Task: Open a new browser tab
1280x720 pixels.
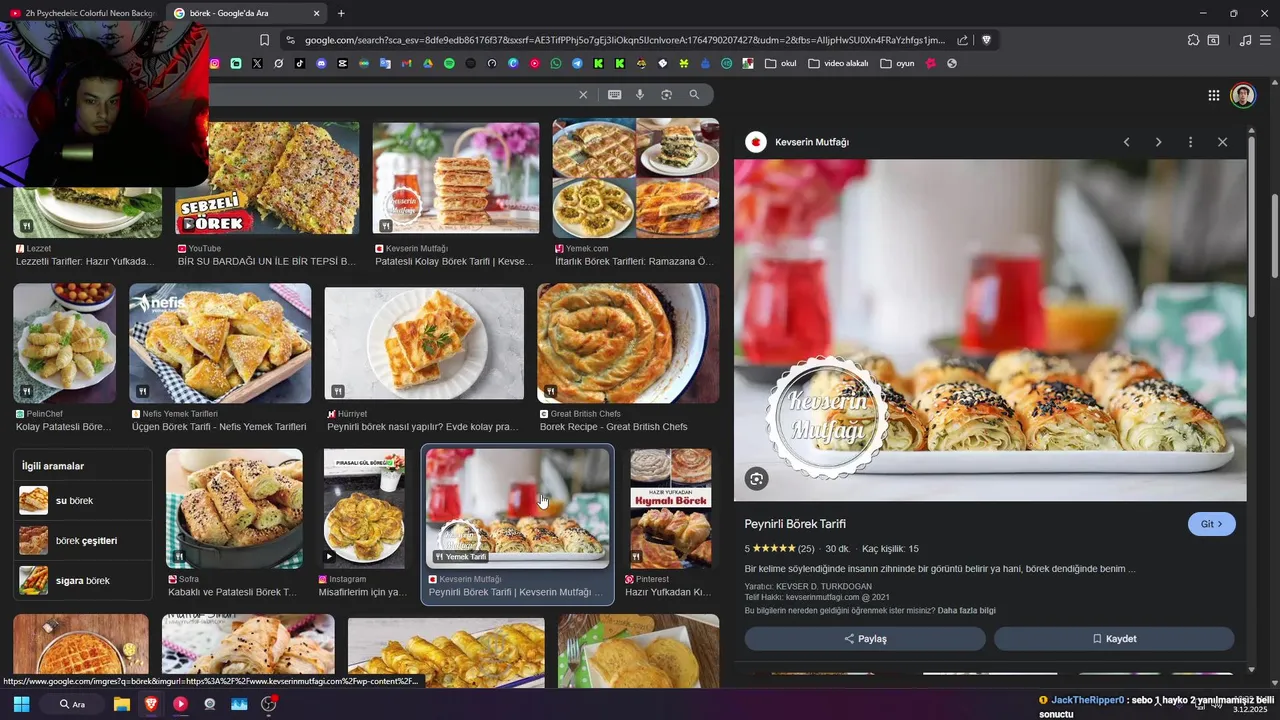Action: coord(341,13)
